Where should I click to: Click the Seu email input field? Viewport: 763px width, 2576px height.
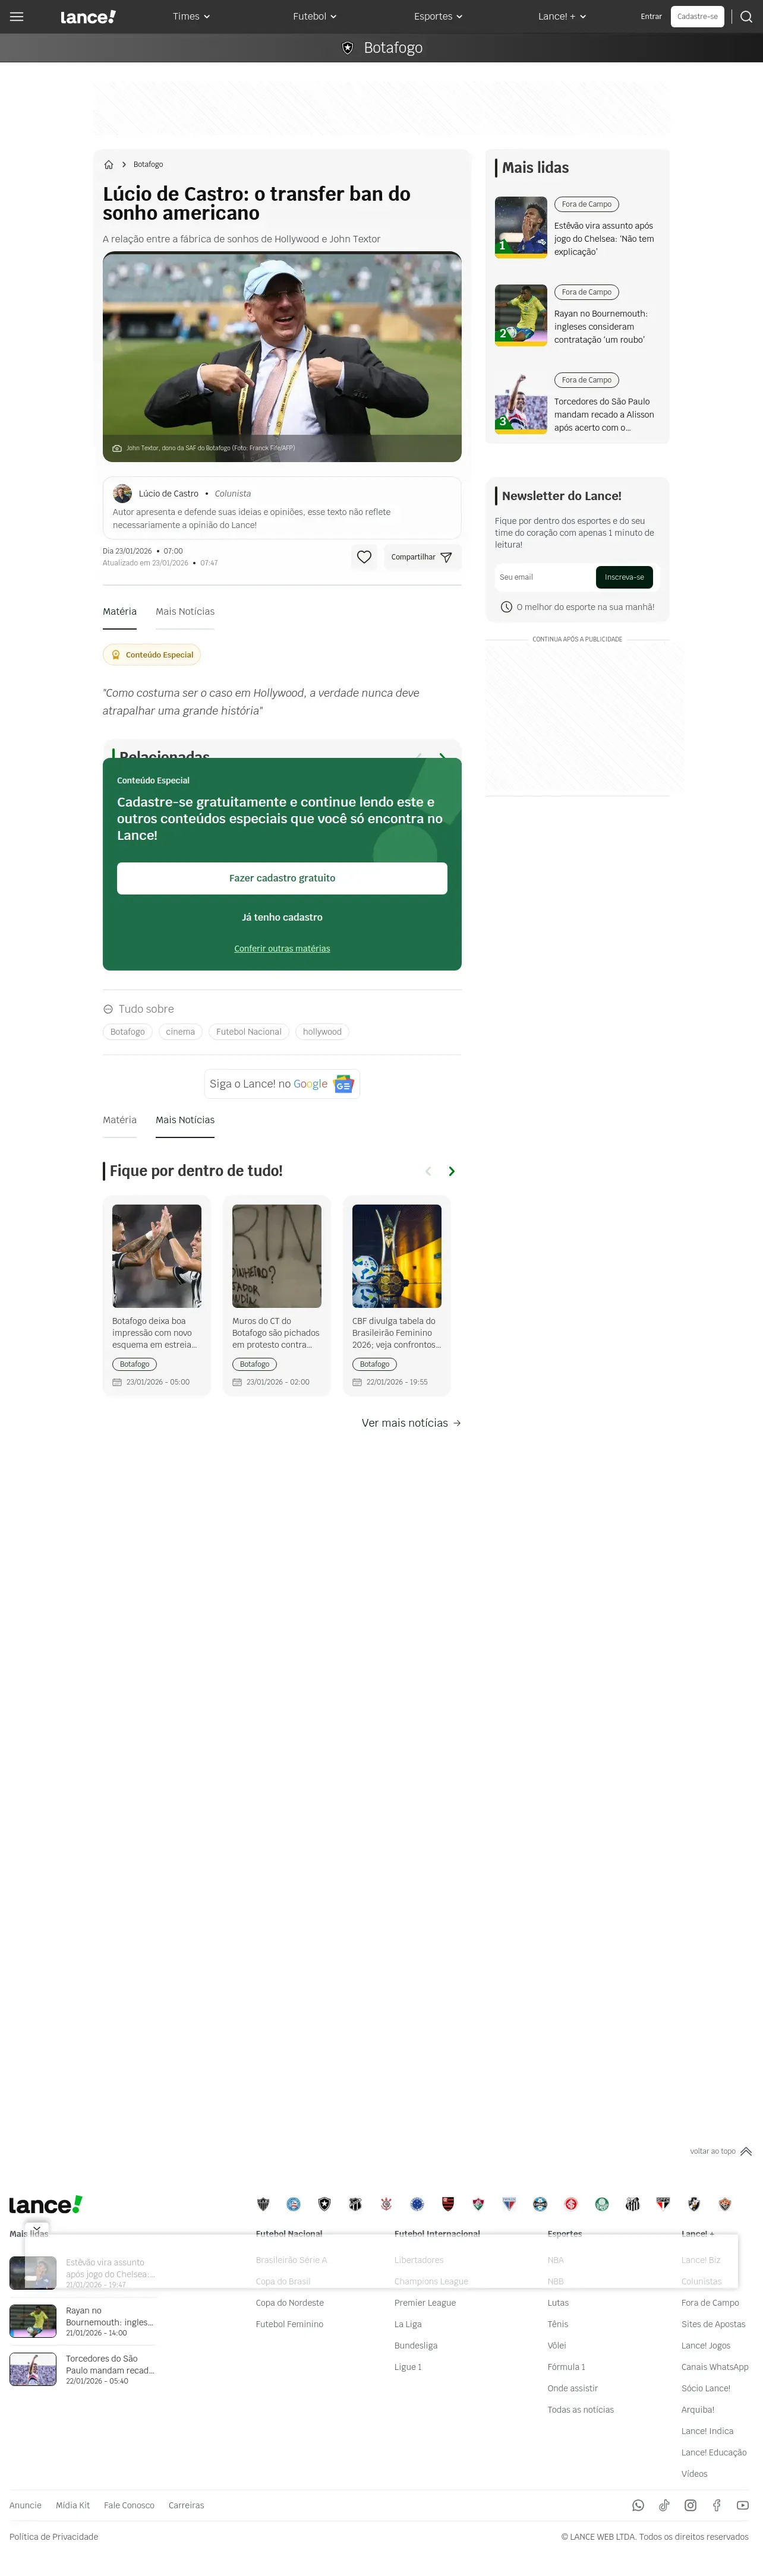tap(544, 577)
